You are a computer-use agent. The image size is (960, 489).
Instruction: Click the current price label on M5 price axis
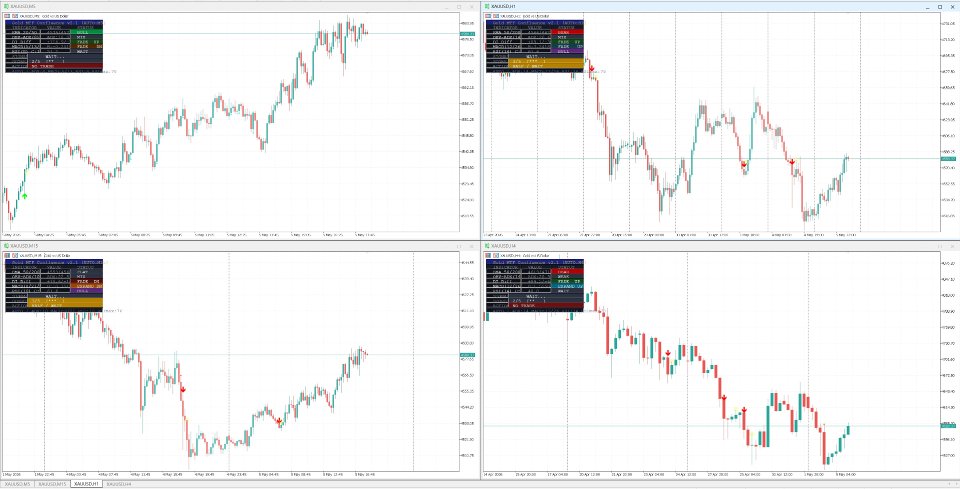point(467,33)
